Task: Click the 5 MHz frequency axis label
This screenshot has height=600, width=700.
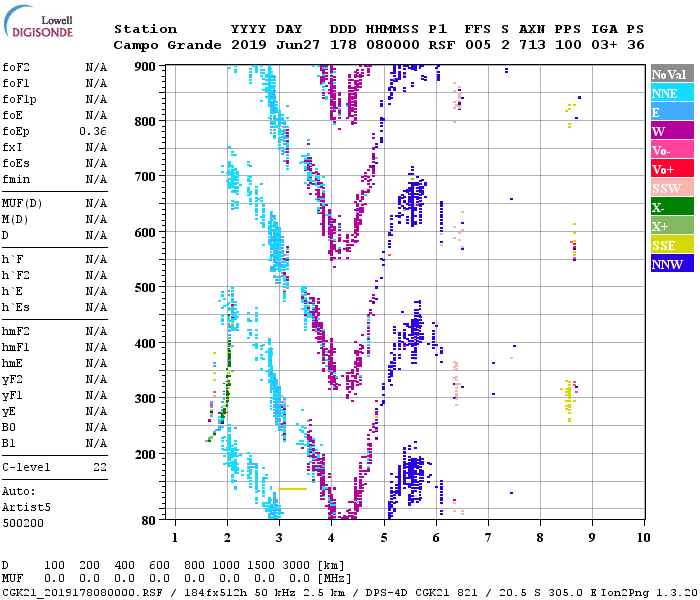Action: (x=384, y=538)
